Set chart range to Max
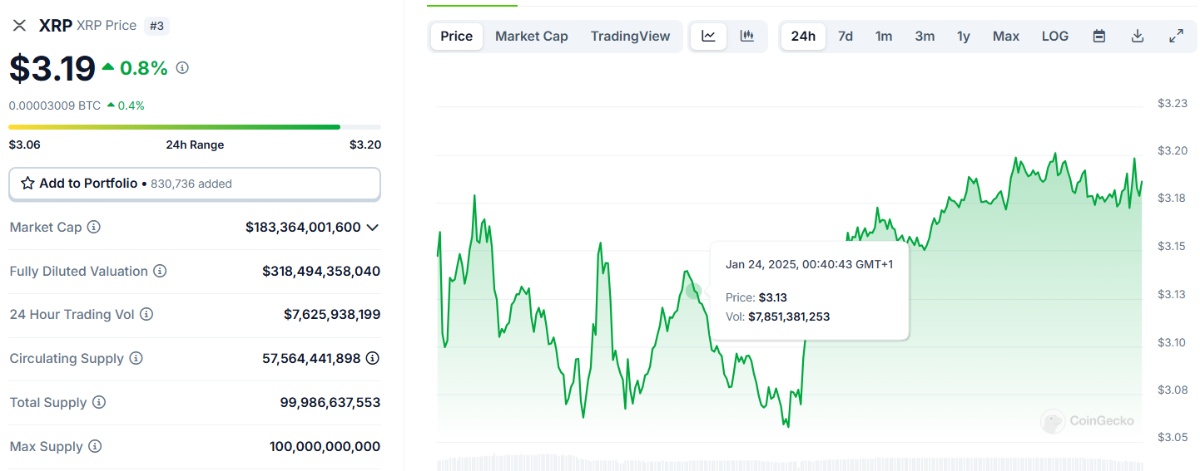Image resolution: width=1200 pixels, height=471 pixels. pos(1006,36)
